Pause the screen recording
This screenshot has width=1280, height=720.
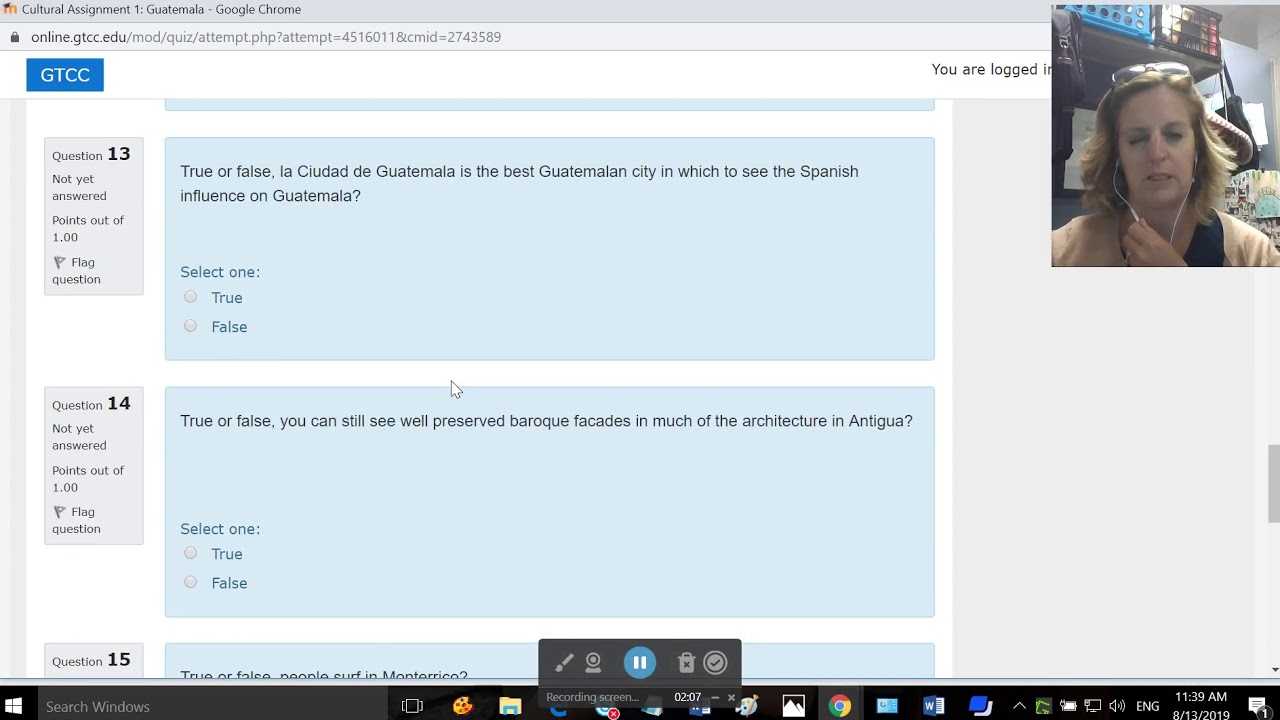point(640,662)
